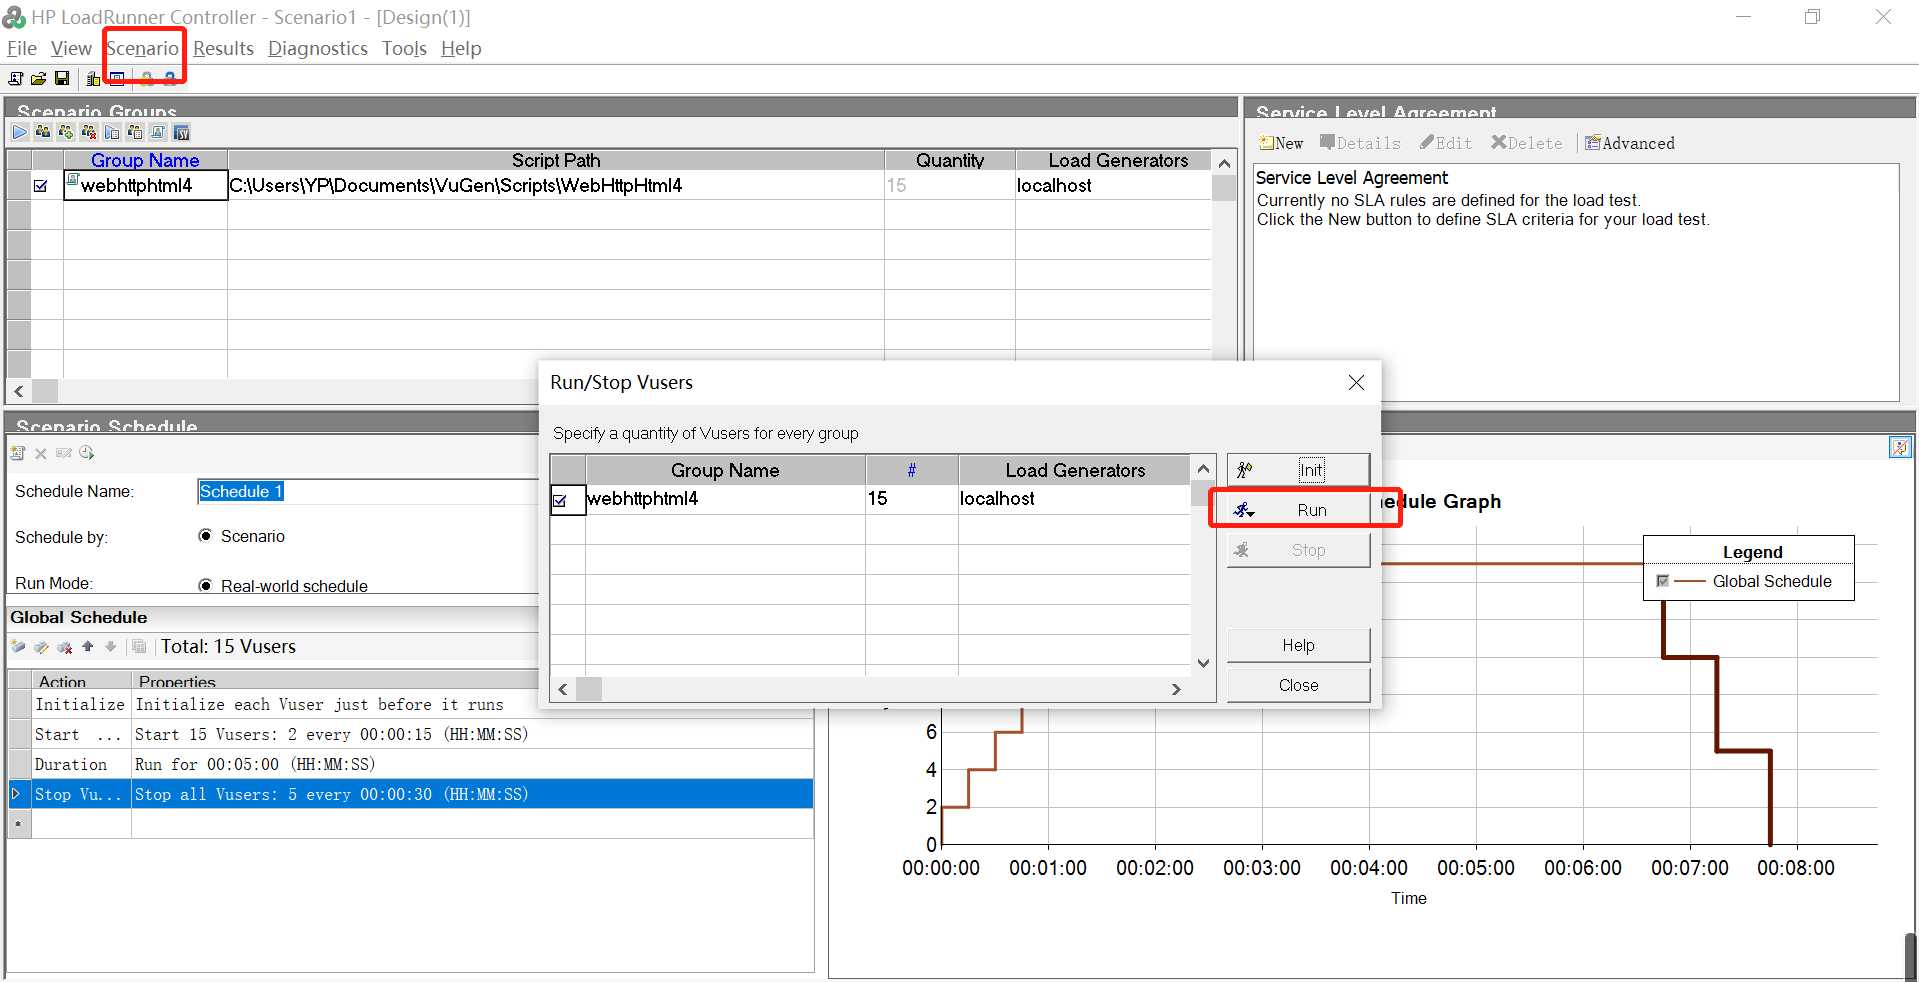This screenshot has height=982, width=1919.
Task: Toggle webhttphtml4 checkbox in Scenario Groups
Action: pyautogui.click(x=41, y=186)
